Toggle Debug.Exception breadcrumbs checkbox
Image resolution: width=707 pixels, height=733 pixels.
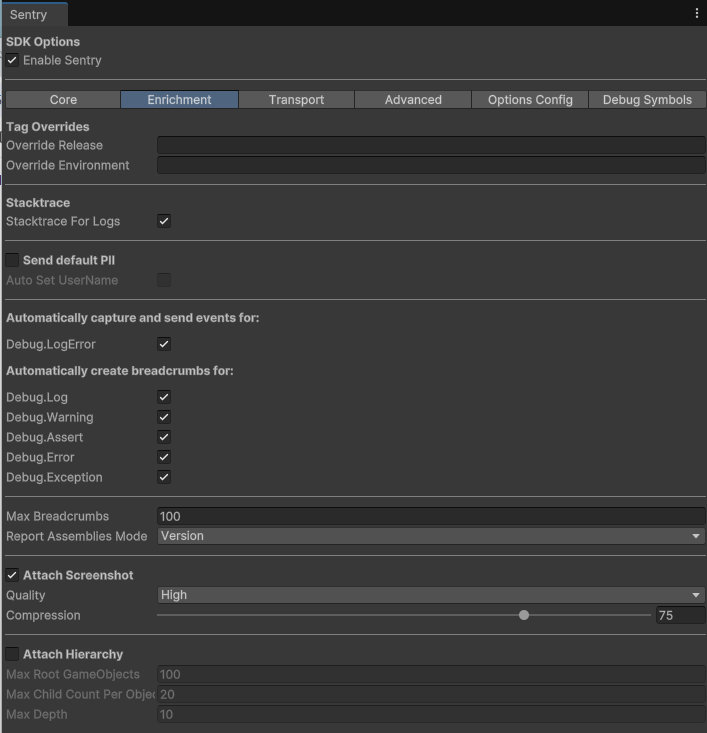coord(164,477)
